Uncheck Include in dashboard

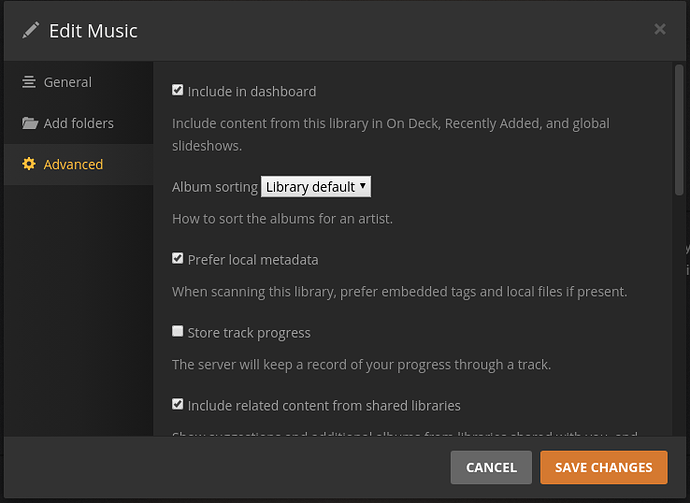(x=178, y=90)
